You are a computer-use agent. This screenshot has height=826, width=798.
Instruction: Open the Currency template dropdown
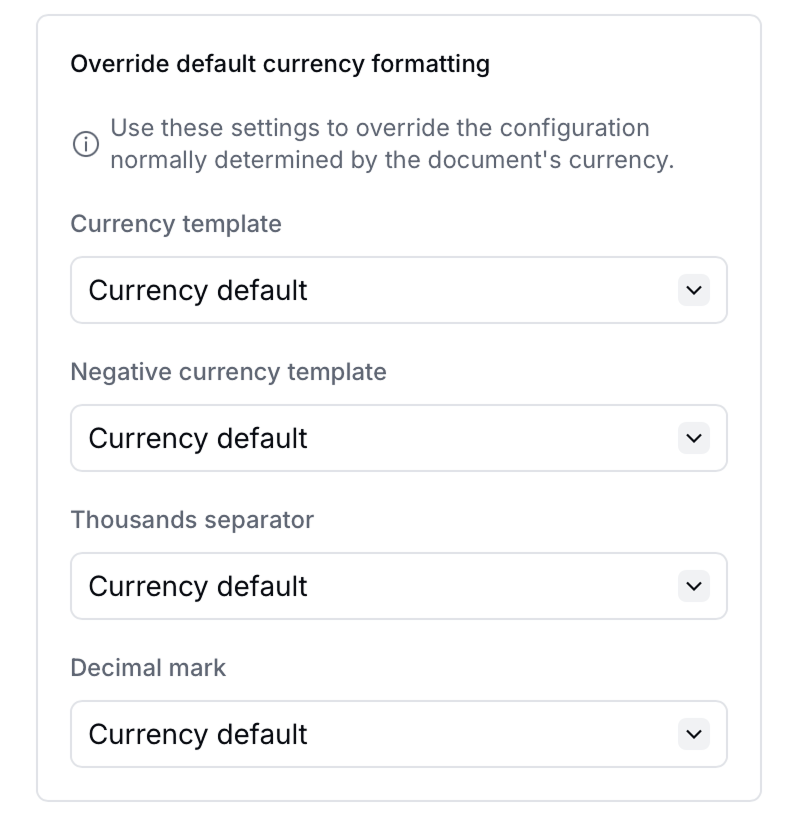click(398, 291)
